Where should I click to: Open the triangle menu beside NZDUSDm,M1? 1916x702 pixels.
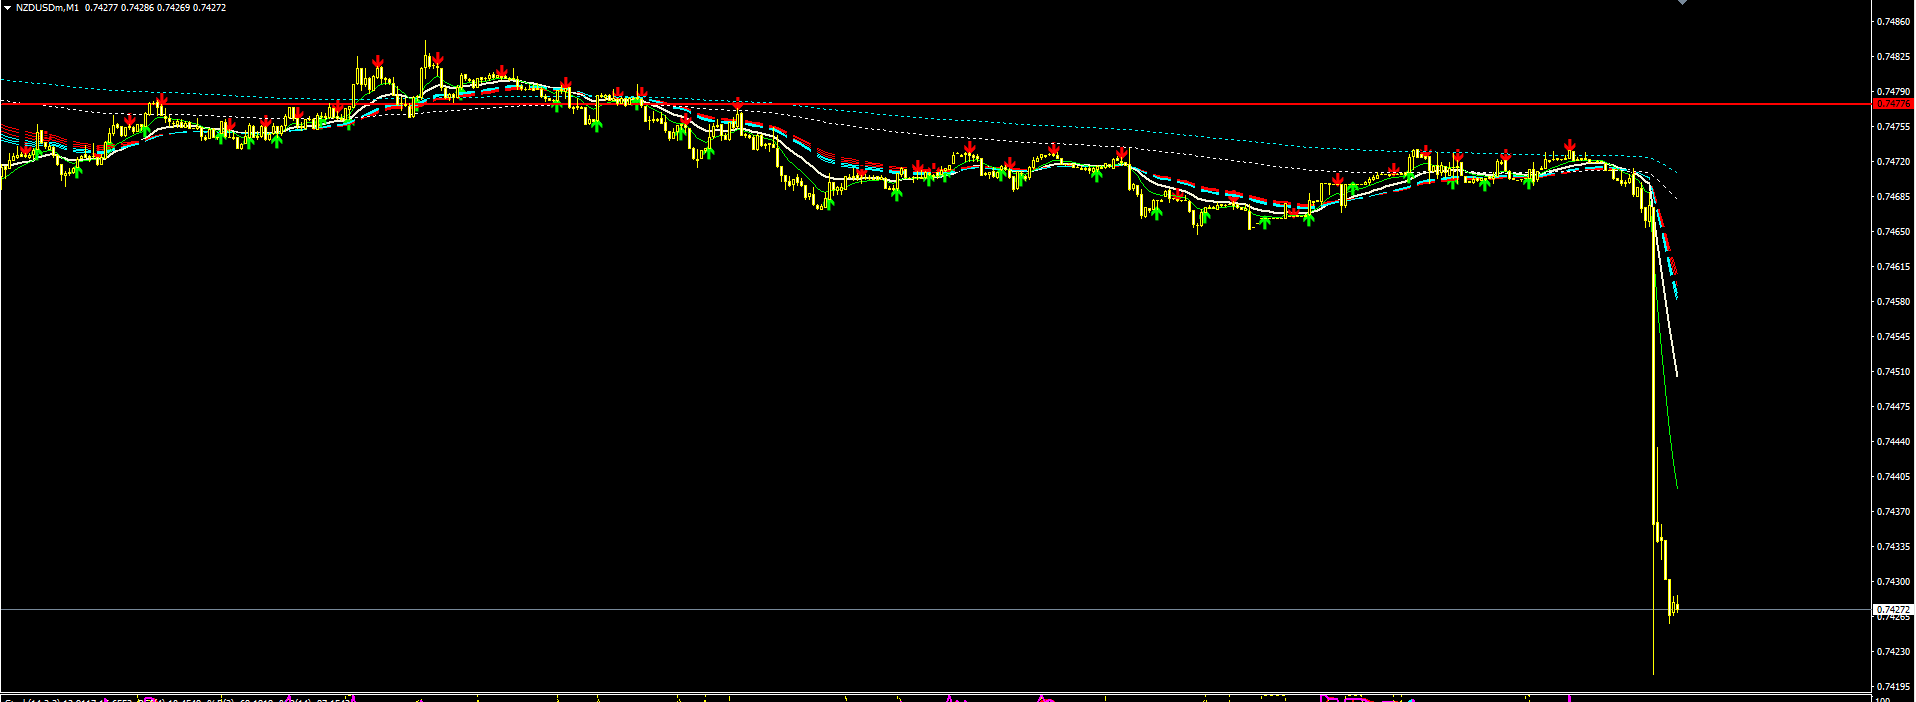click(7, 7)
